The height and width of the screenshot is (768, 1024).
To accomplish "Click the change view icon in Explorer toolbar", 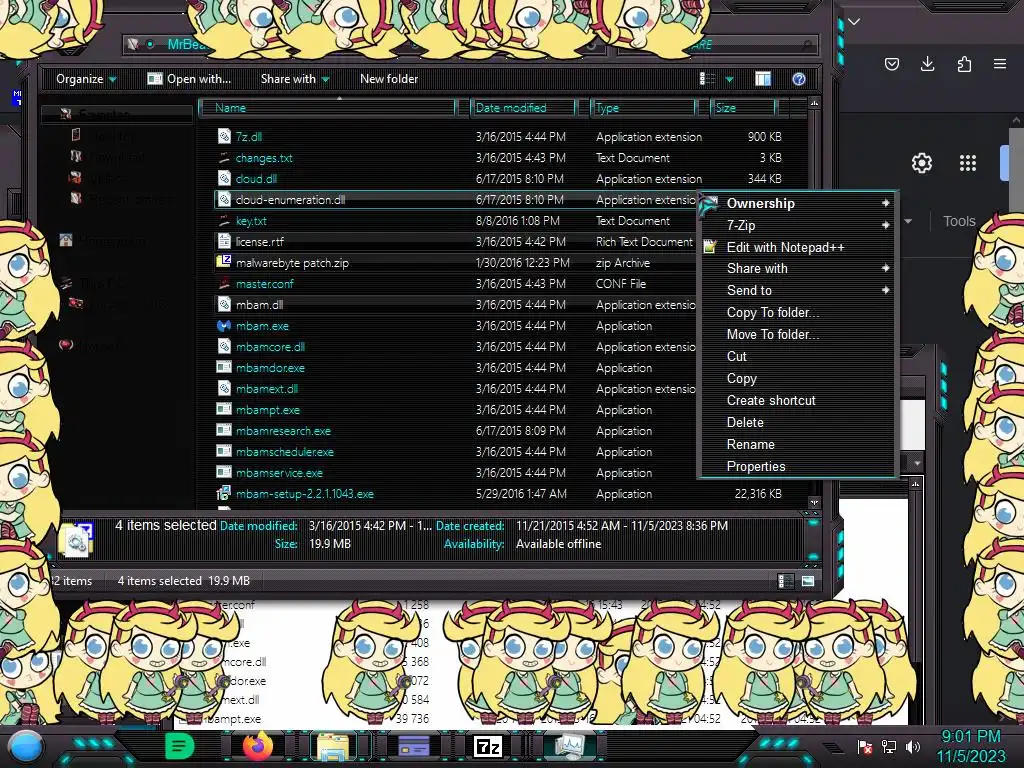I will [707, 79].
